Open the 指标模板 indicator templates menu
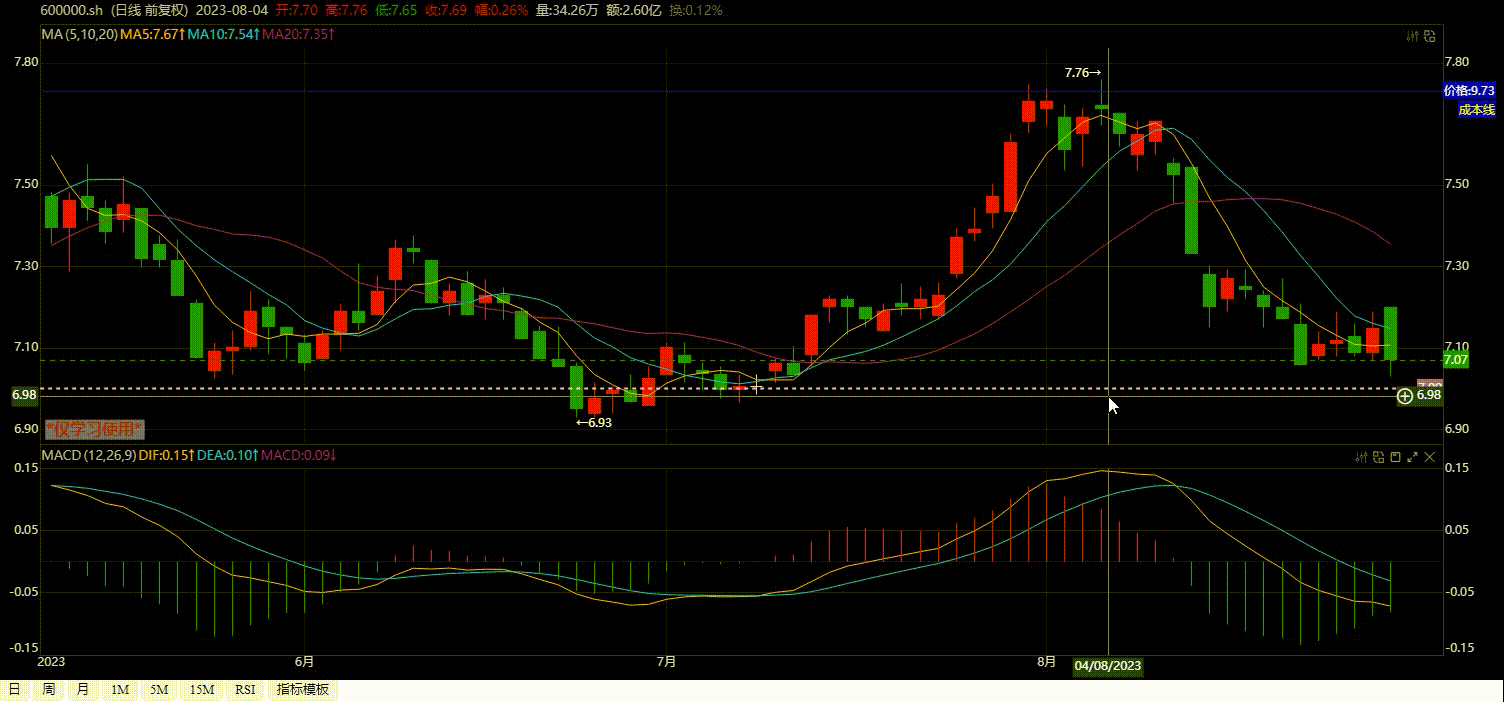Image resolution: width=1504 pixels, height=702 pixels. pos(301,689)
